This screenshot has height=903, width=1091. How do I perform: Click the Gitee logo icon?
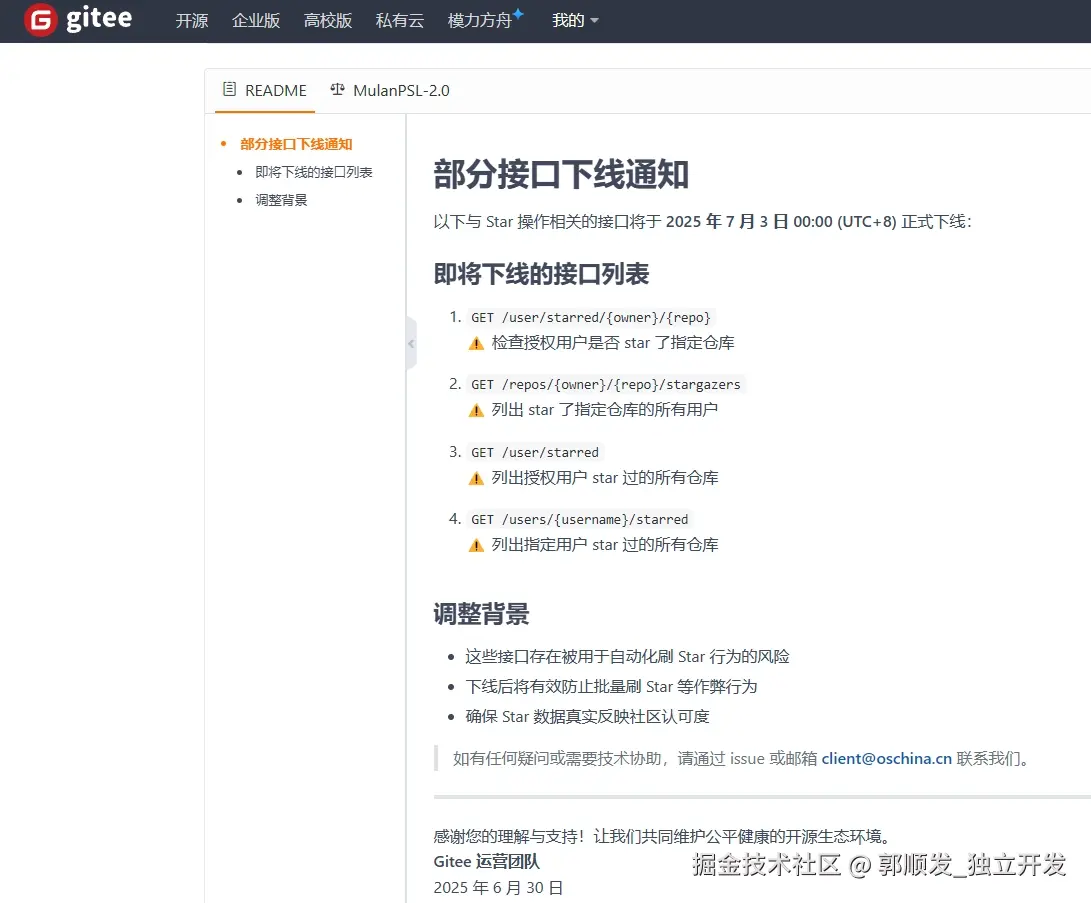[x=39, y=19]
